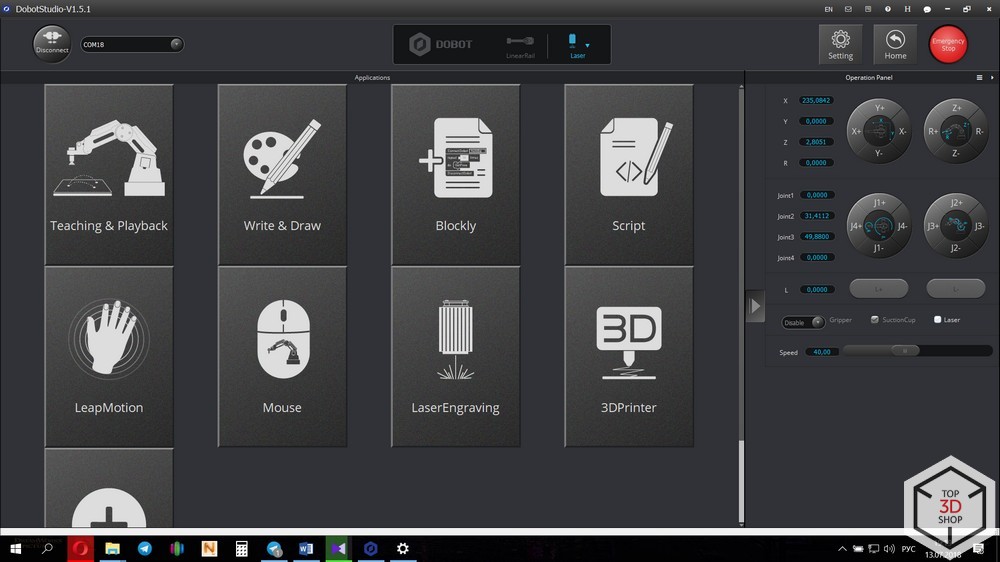Open the Mouse control application

283,357
